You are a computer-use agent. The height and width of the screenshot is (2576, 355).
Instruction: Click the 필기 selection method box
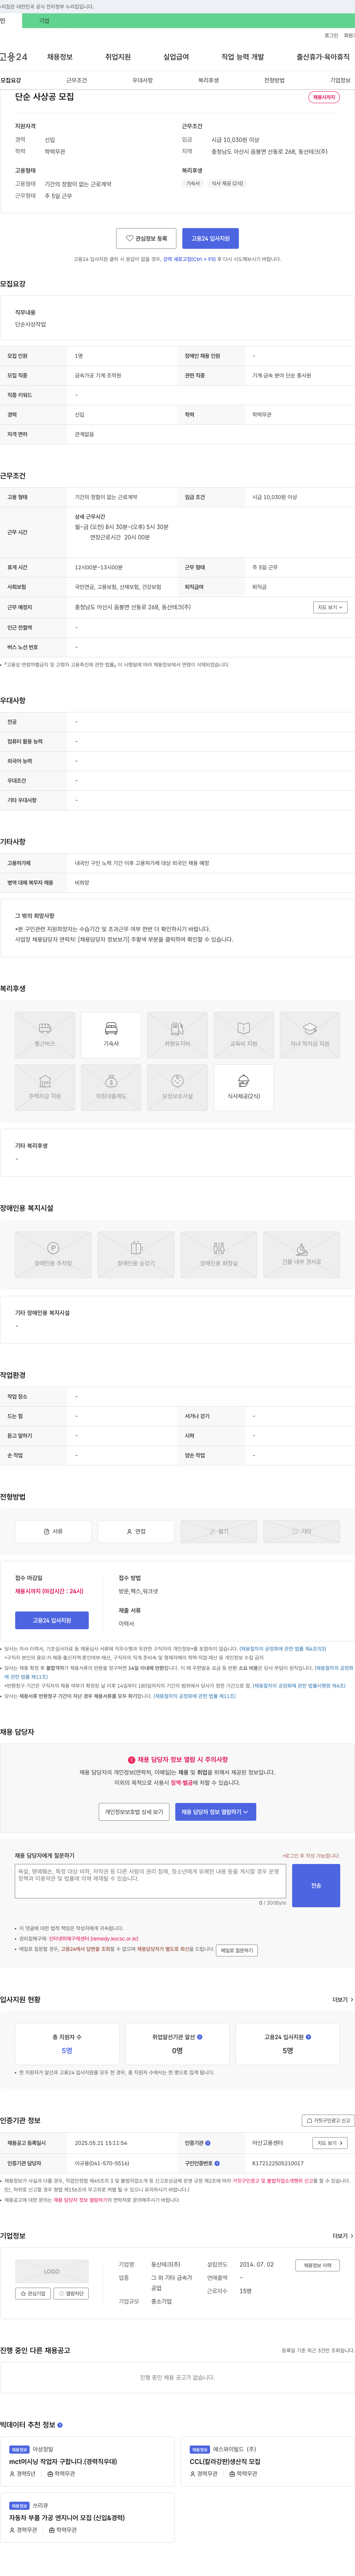tap(219, 1531)
